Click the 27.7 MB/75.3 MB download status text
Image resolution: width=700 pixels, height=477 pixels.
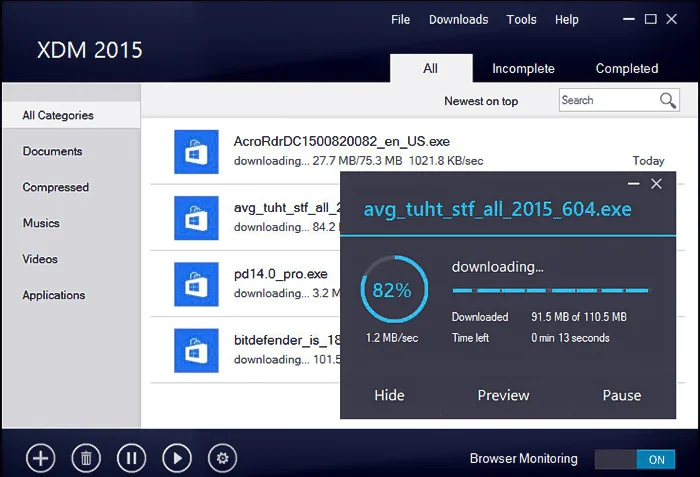click(x=357, y=161)
